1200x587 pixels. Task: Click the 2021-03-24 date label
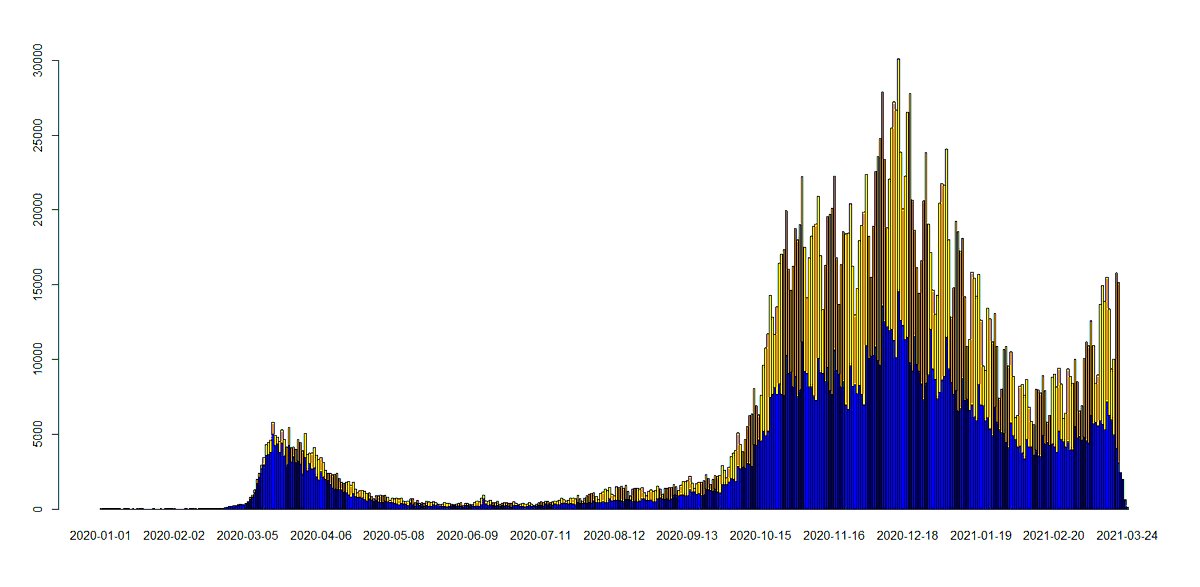pyautogui.click(x=1127, y=536)
